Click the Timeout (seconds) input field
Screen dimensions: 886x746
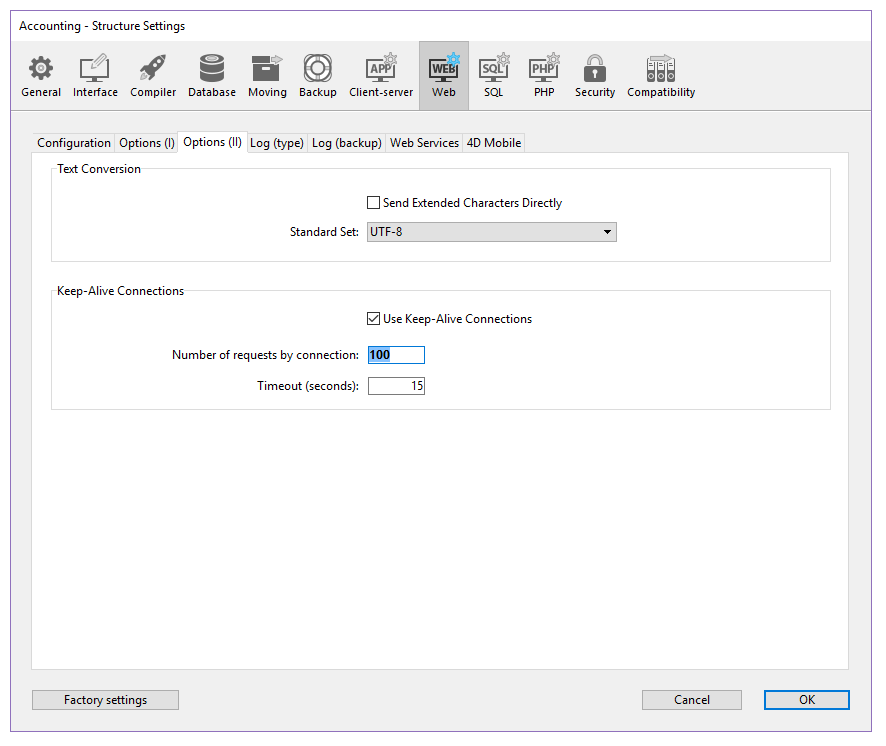[x=396, y=386]
